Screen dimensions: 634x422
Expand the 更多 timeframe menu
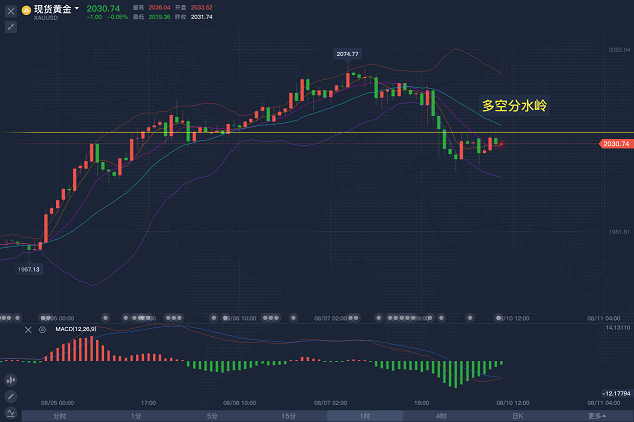click(x=597, y=415)
